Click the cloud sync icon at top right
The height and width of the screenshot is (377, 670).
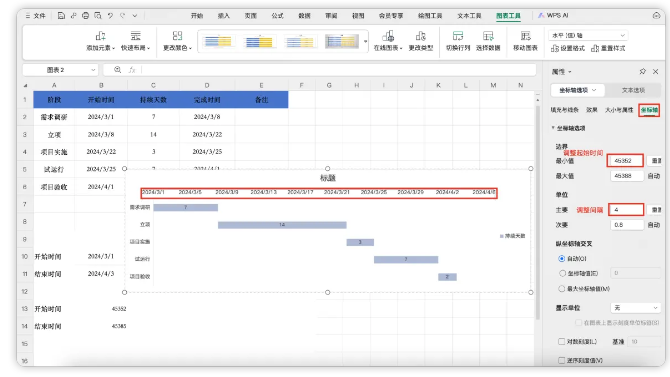click(x=656, y=15)
